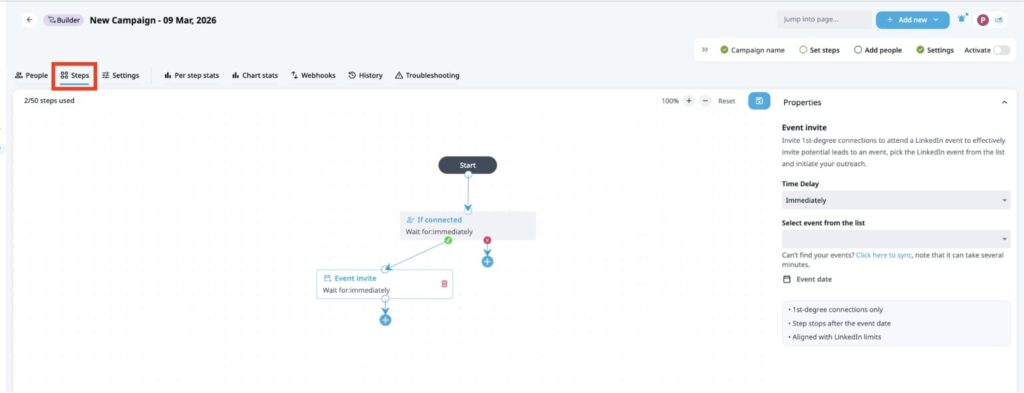Image resolution: width=1024 pixels, height=393 pixels.
Task: Save the flow with the blue disk button
Action: [x=759, y=101]
